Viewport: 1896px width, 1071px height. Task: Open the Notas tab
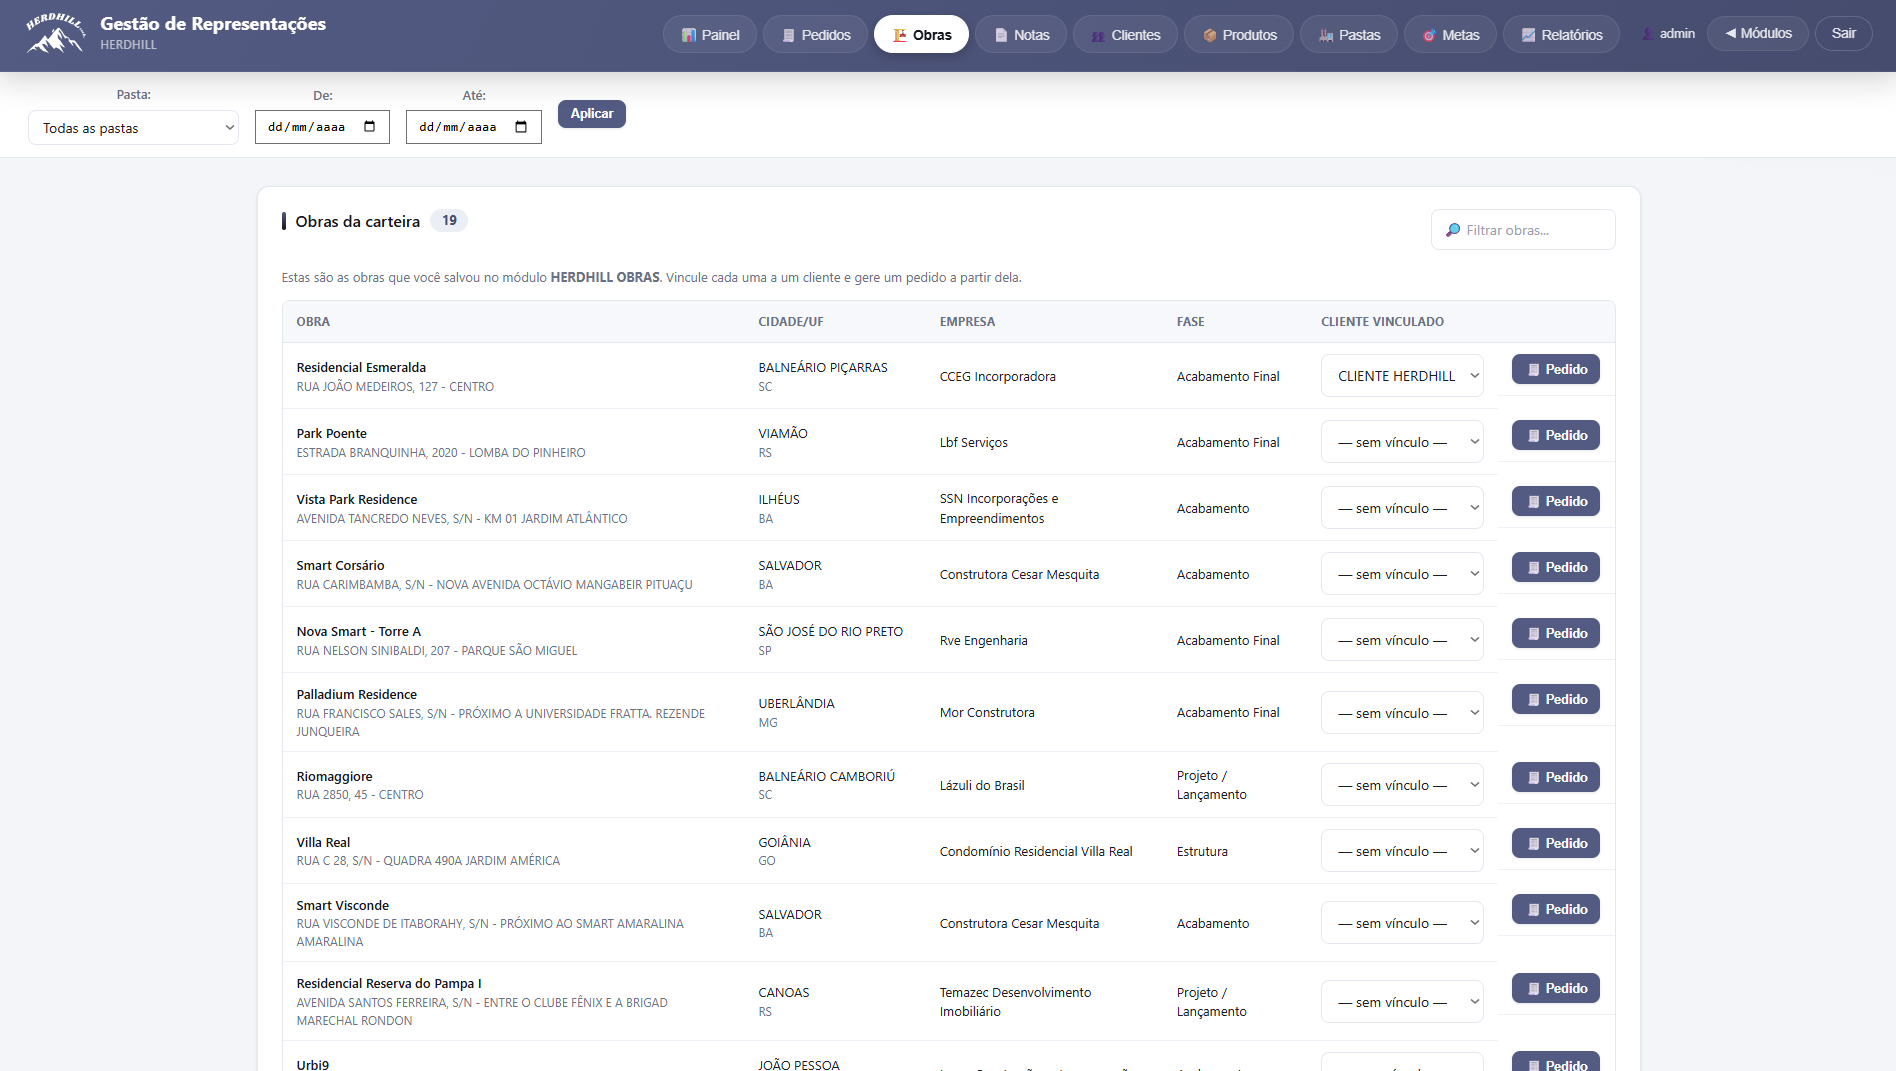click(1021, 35)
